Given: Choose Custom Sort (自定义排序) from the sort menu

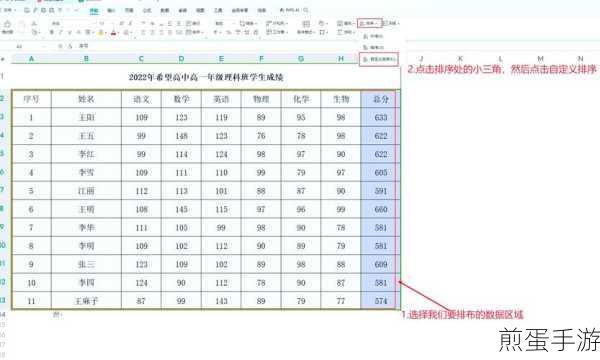Looking at the screenshot, I should pyautogui.click(x=379, y=59).
